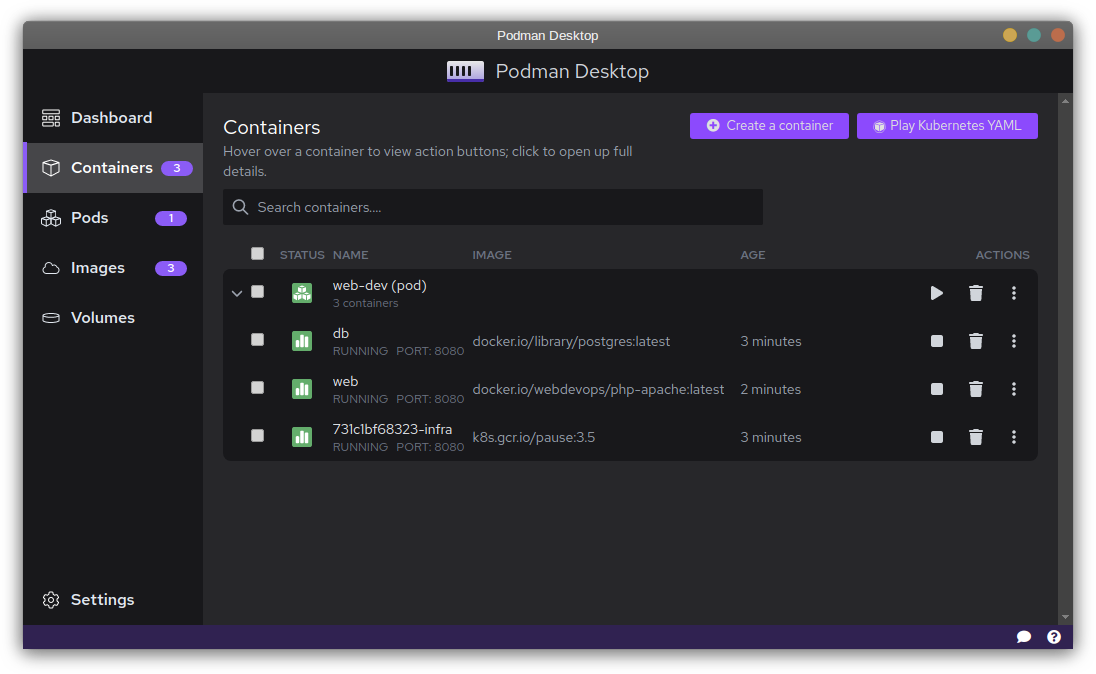Viewport: 1096px width, 674px height.
Task: Open more actions menu for web-dev pod
Action: [x=1013, y=293]
